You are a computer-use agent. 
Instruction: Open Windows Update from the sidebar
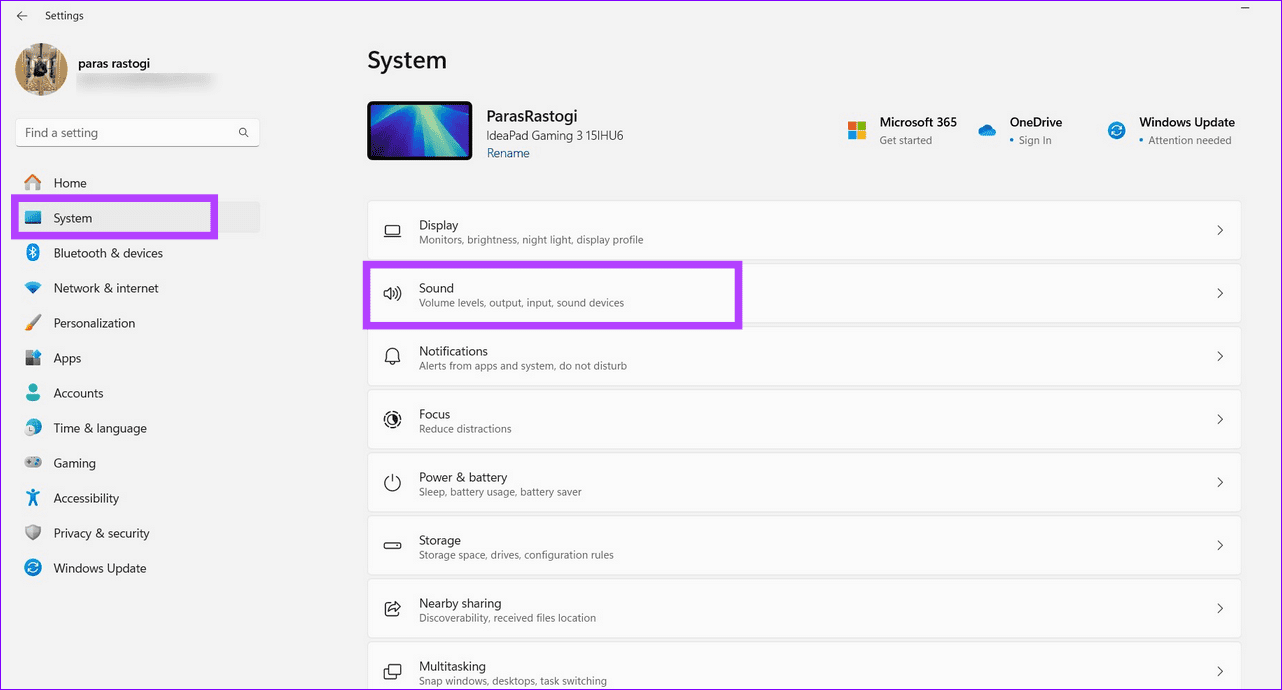pyautogui.click(x=99, y=567)
